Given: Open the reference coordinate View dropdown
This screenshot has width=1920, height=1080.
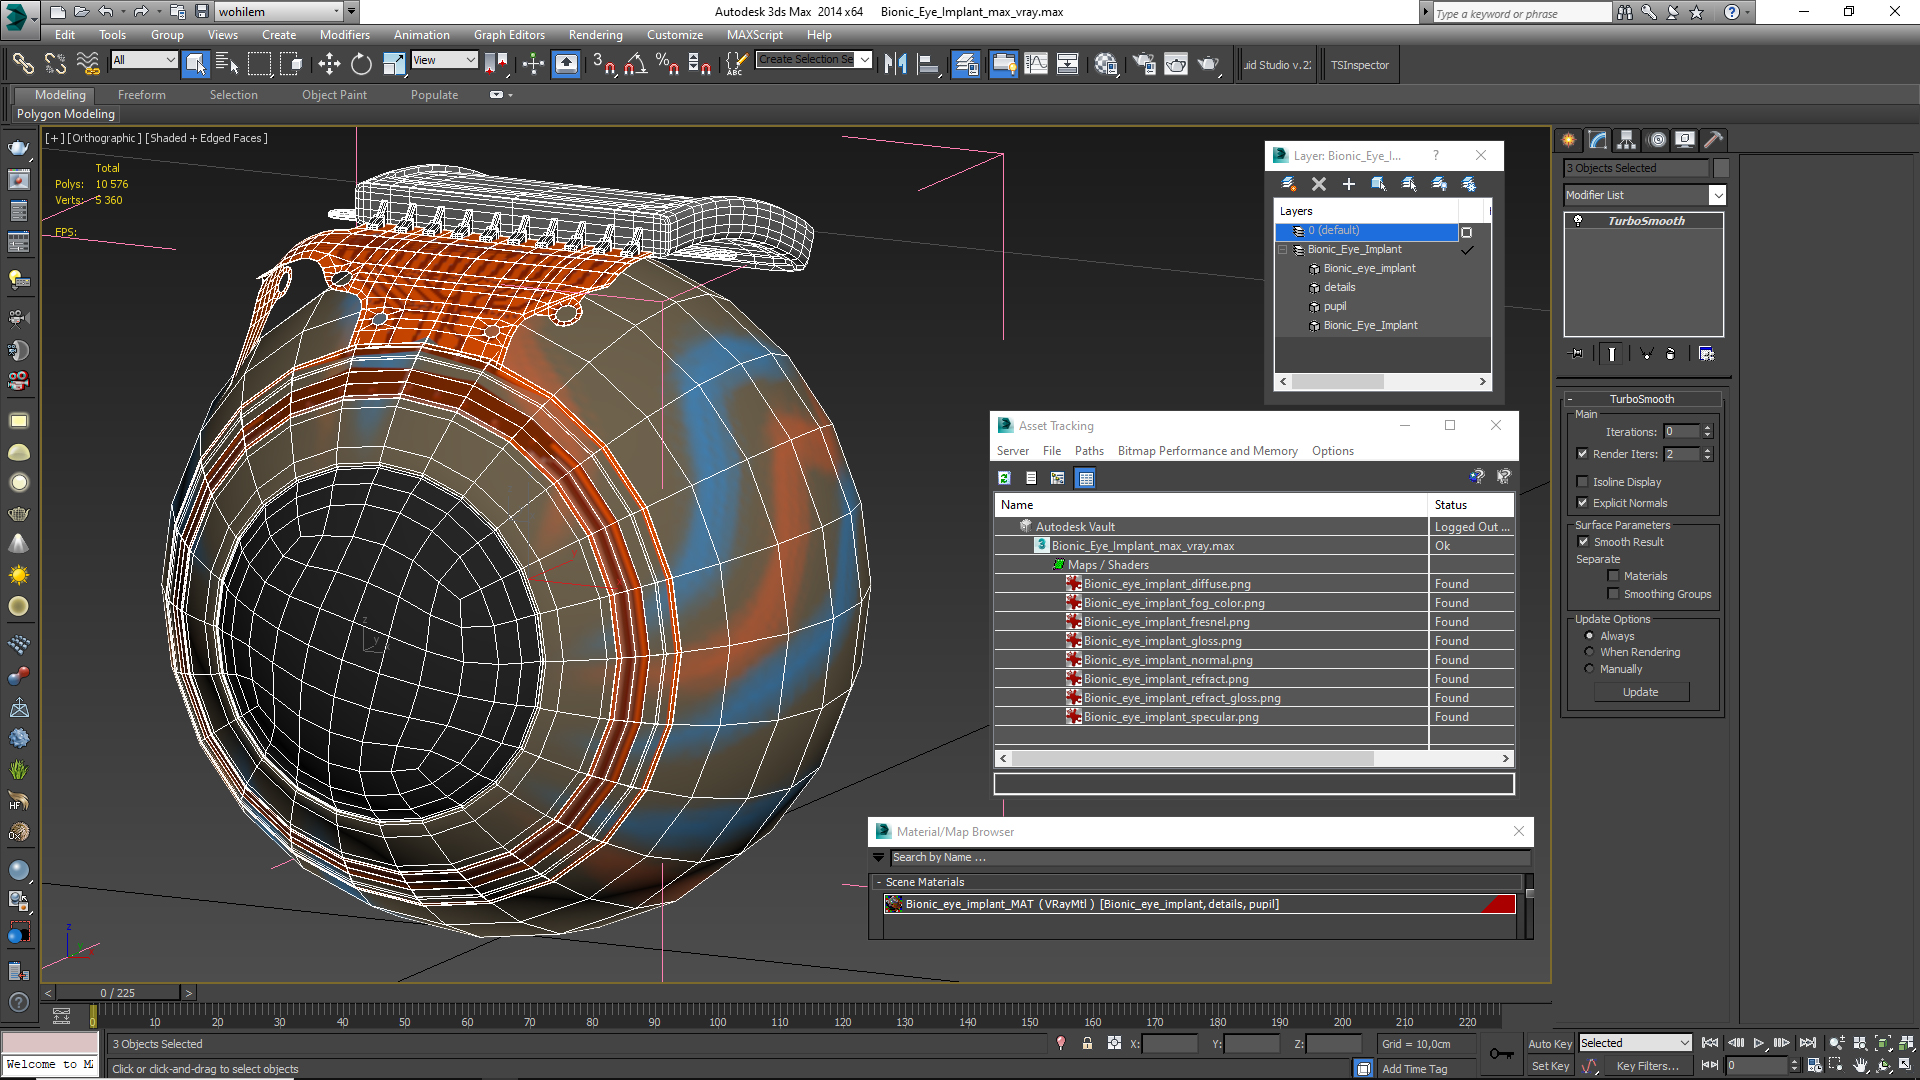Looking at the screenshot, I should [x=444, y=60].
